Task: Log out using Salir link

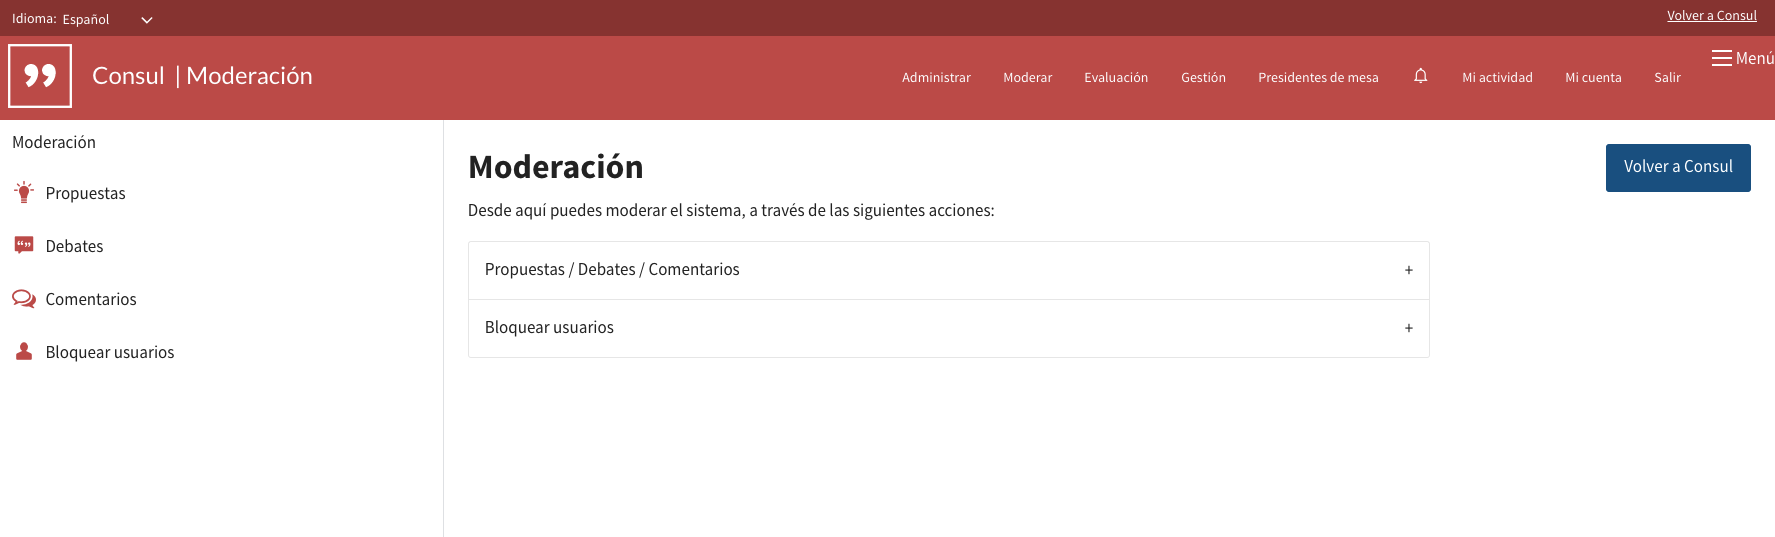Action: pyautogui.click(x=1667, y=77)
